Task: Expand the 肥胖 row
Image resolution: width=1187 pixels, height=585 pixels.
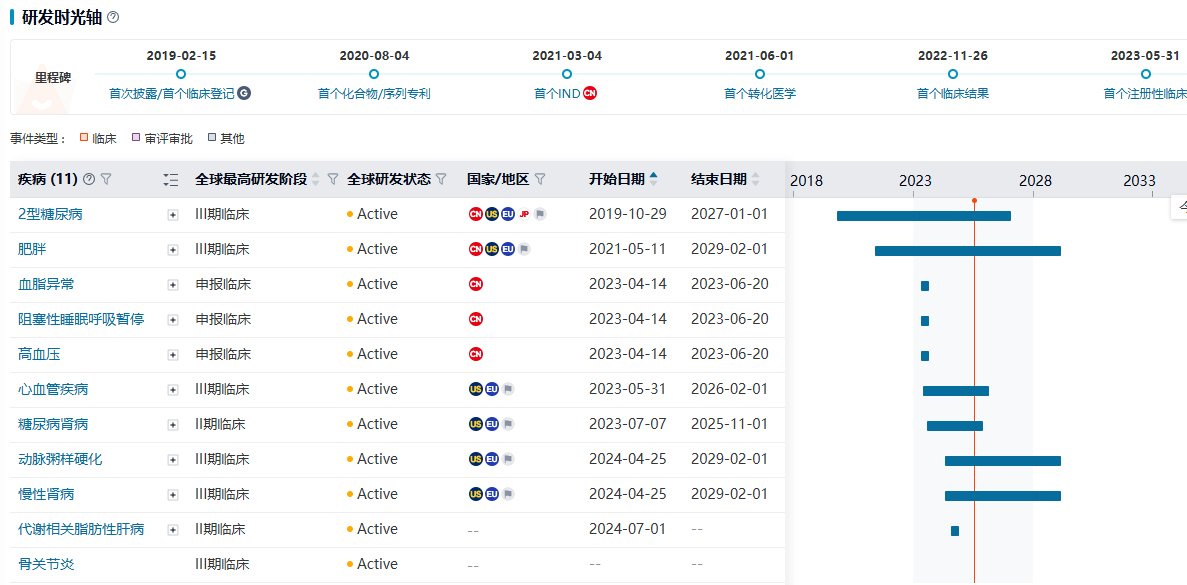Action: [173, 250]
